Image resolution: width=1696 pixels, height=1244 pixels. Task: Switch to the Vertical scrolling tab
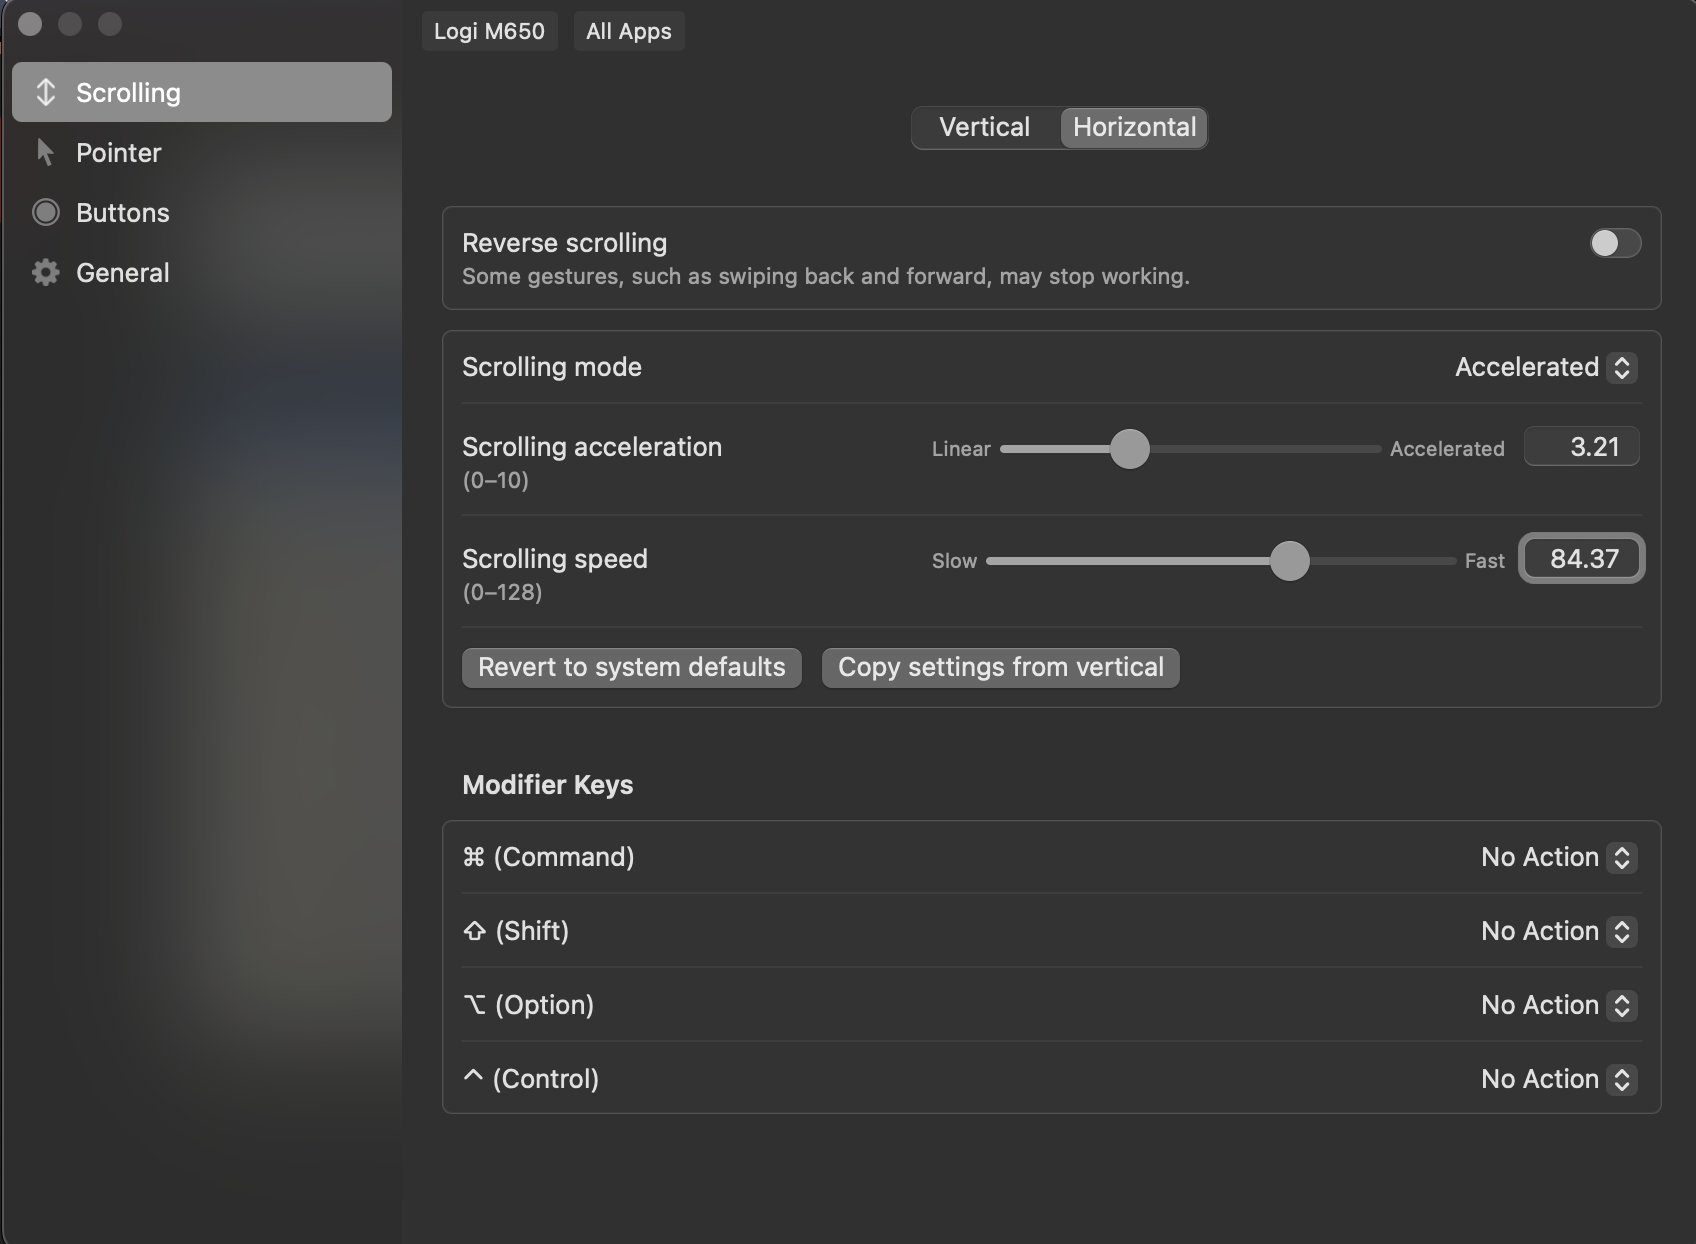coord(985,127)
